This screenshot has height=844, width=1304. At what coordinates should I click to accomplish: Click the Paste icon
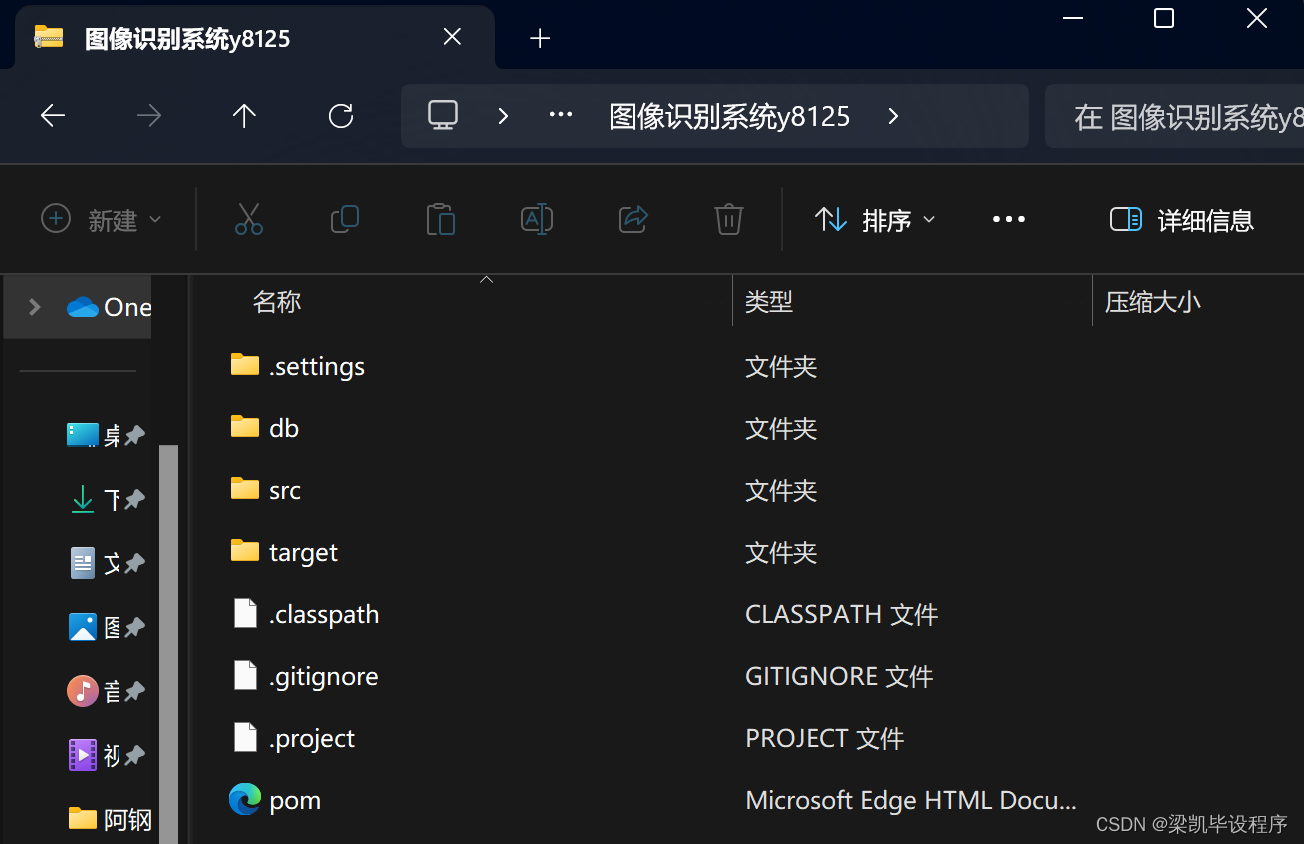pos(440,219)
